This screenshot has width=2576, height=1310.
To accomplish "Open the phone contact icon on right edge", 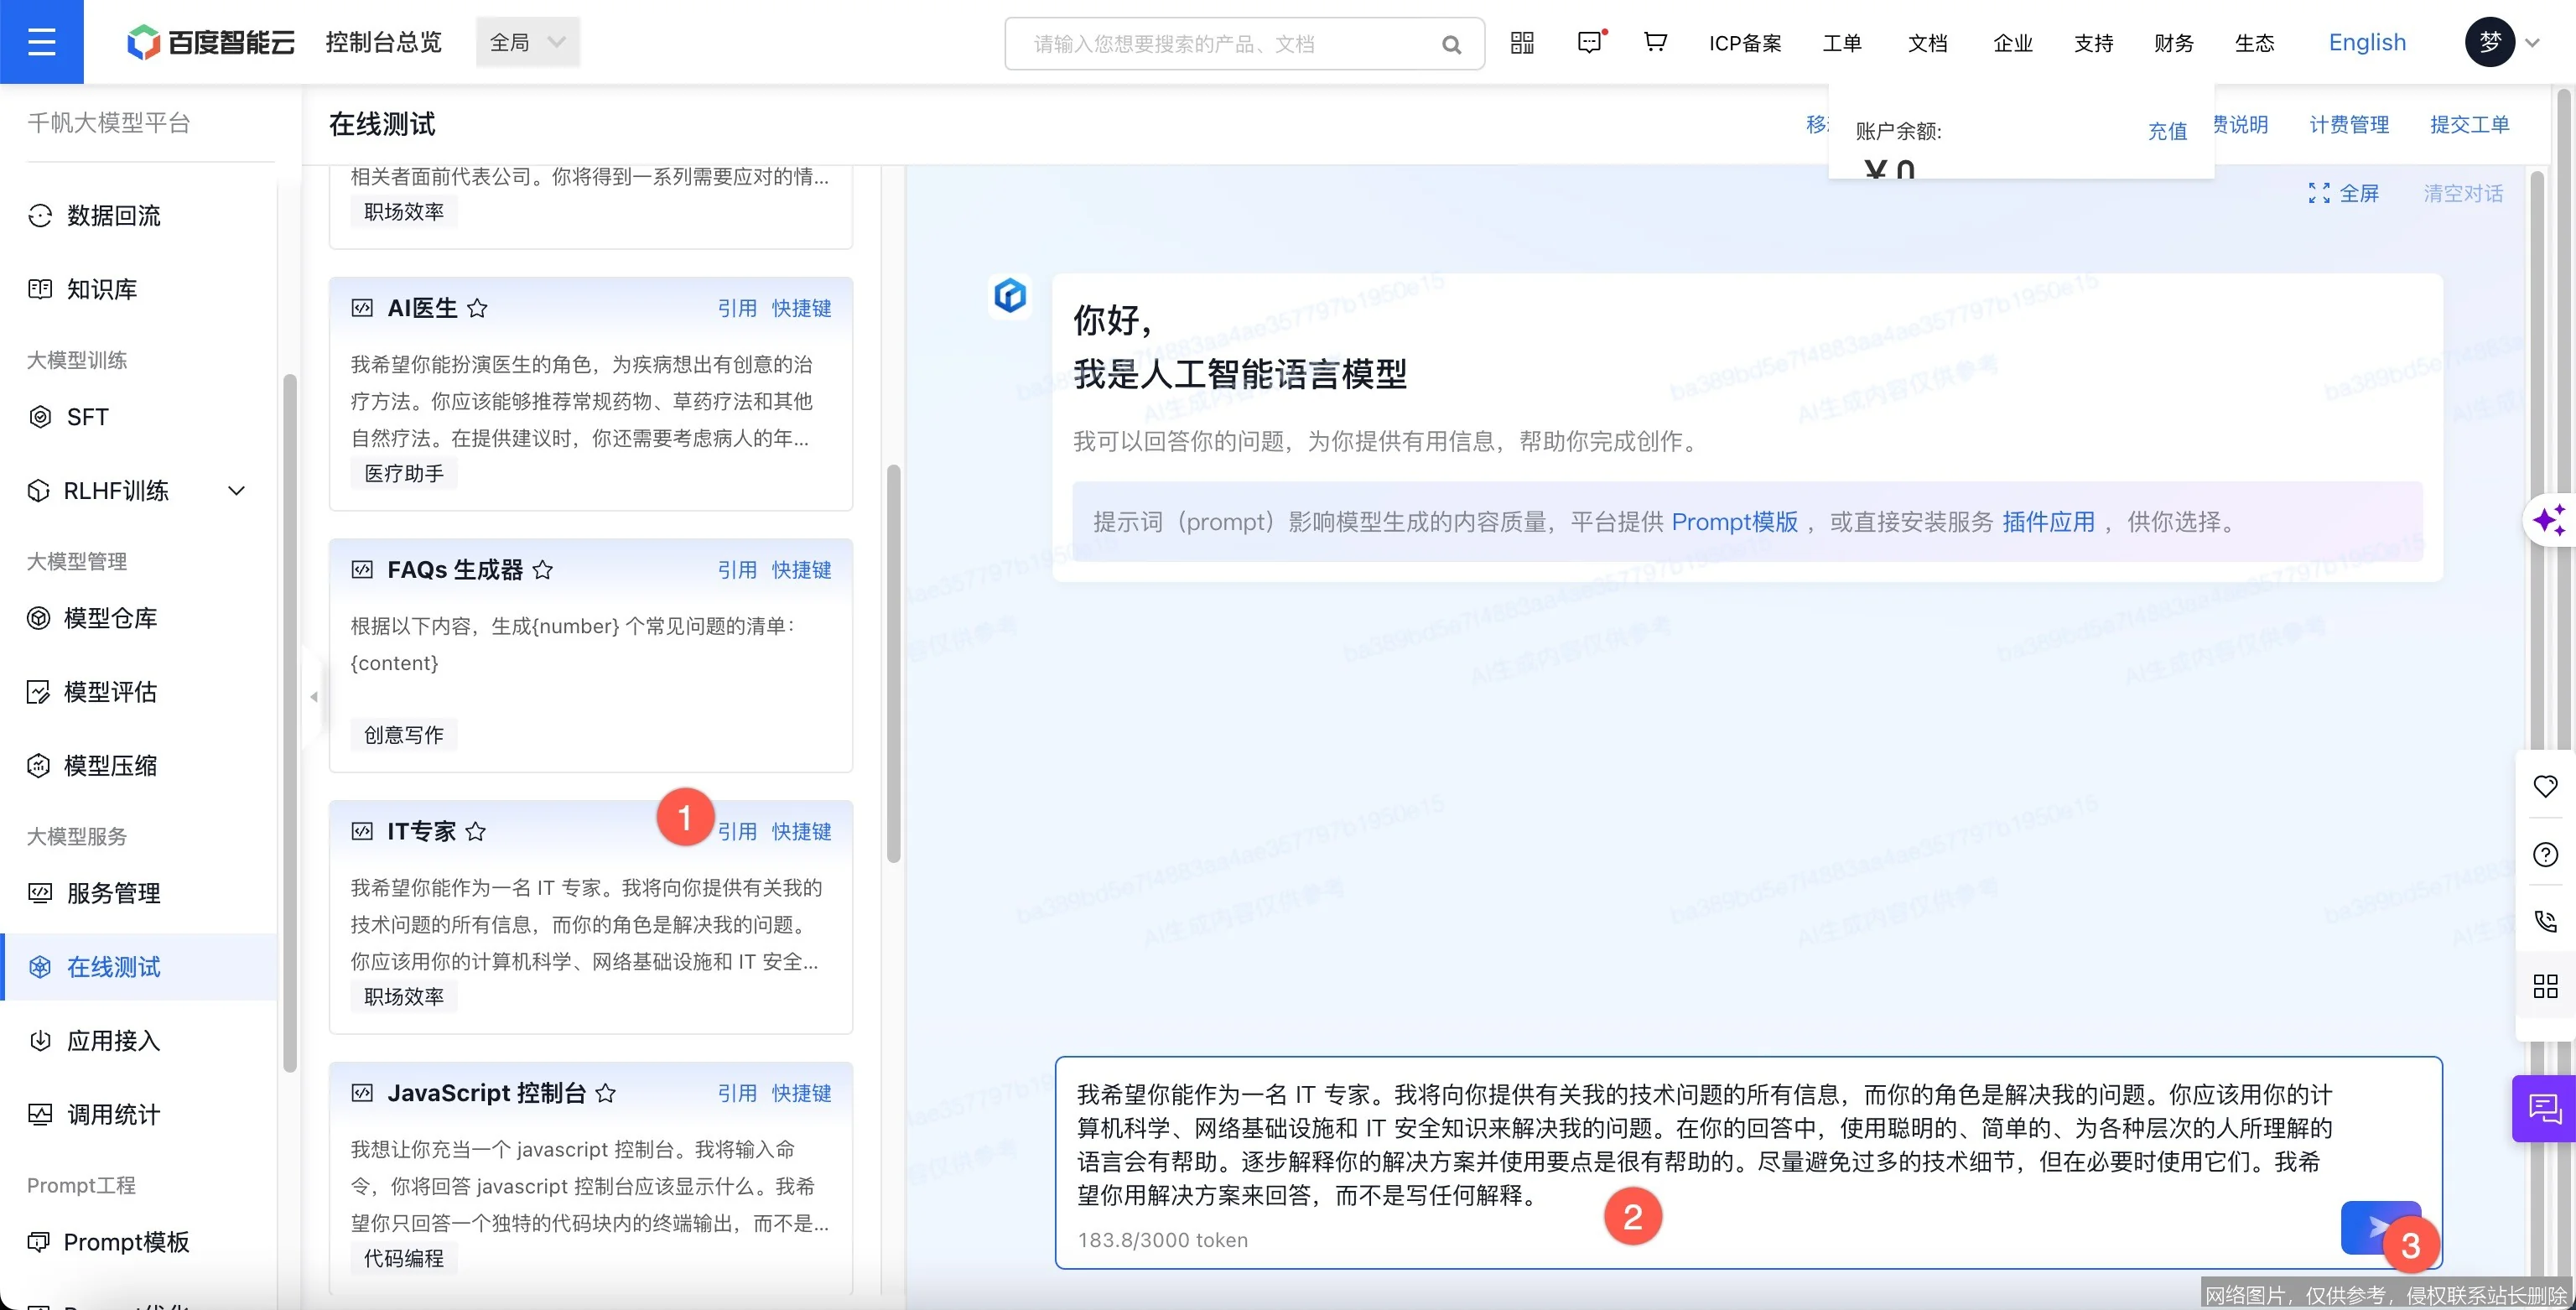I will click(2546, 921).
